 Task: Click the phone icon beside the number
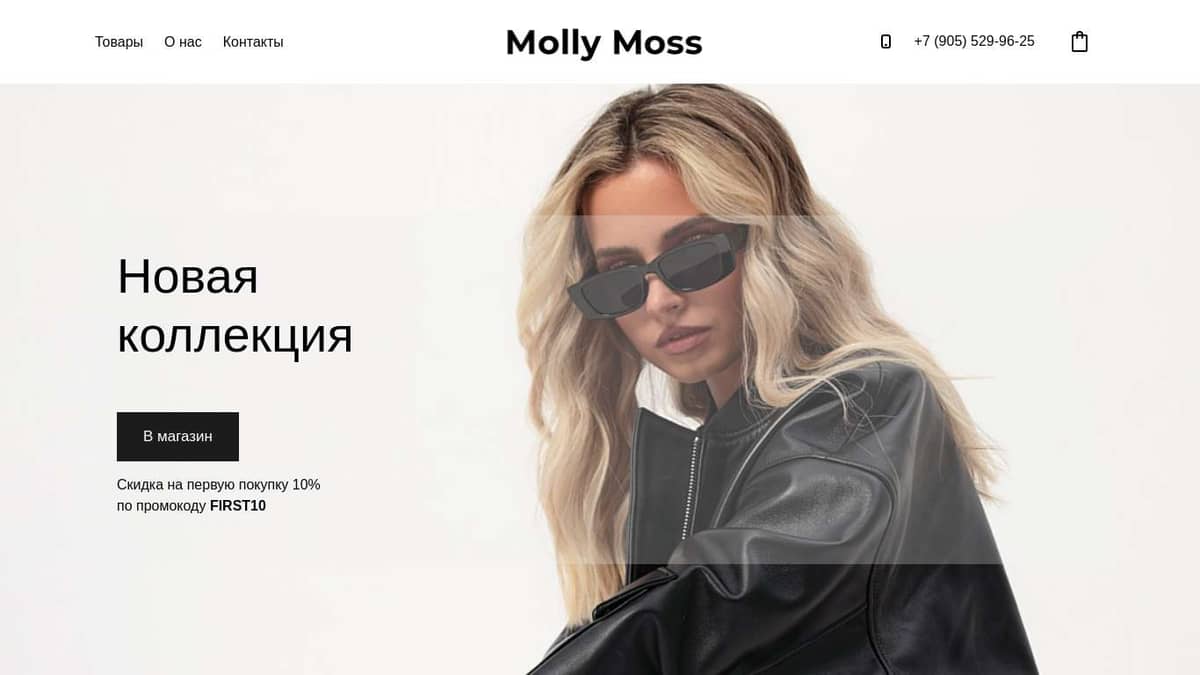pyautogui.click(x=885, y=42)
